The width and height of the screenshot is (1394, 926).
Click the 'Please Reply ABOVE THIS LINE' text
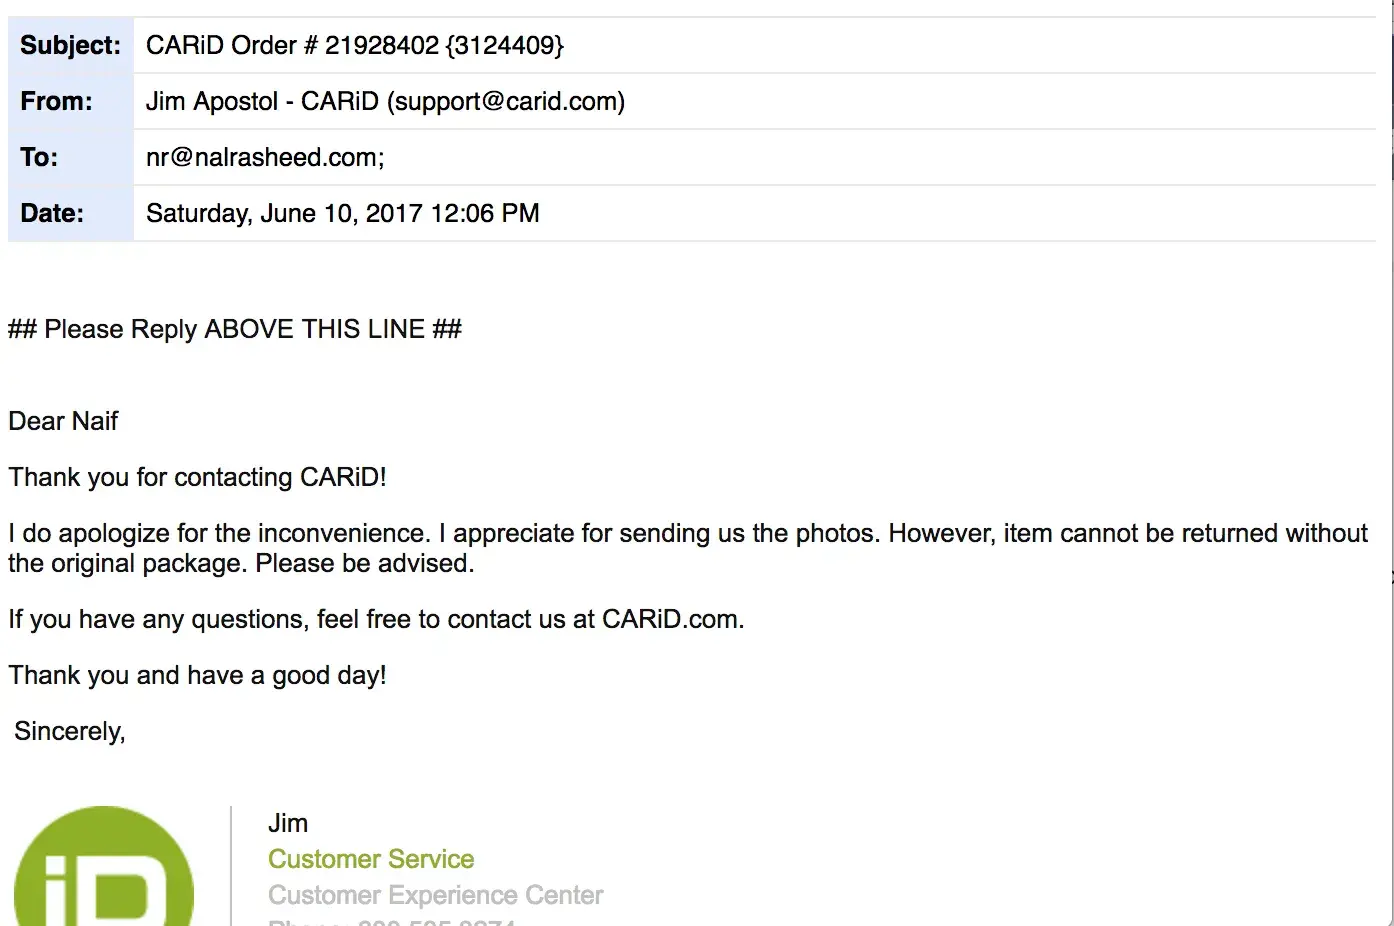click(x=235, y=330)
